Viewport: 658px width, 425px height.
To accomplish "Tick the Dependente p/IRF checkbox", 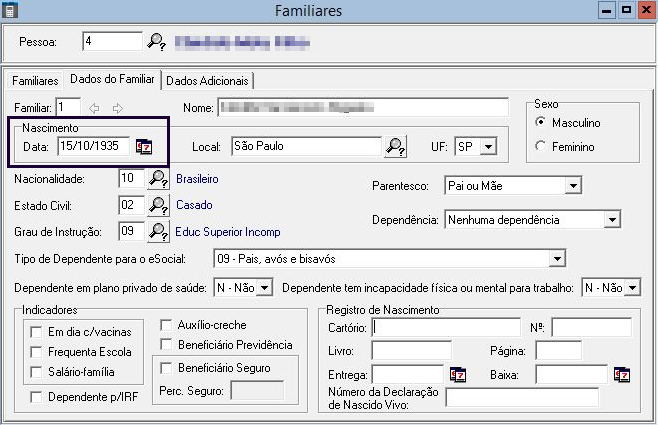I will click(37, 397).
